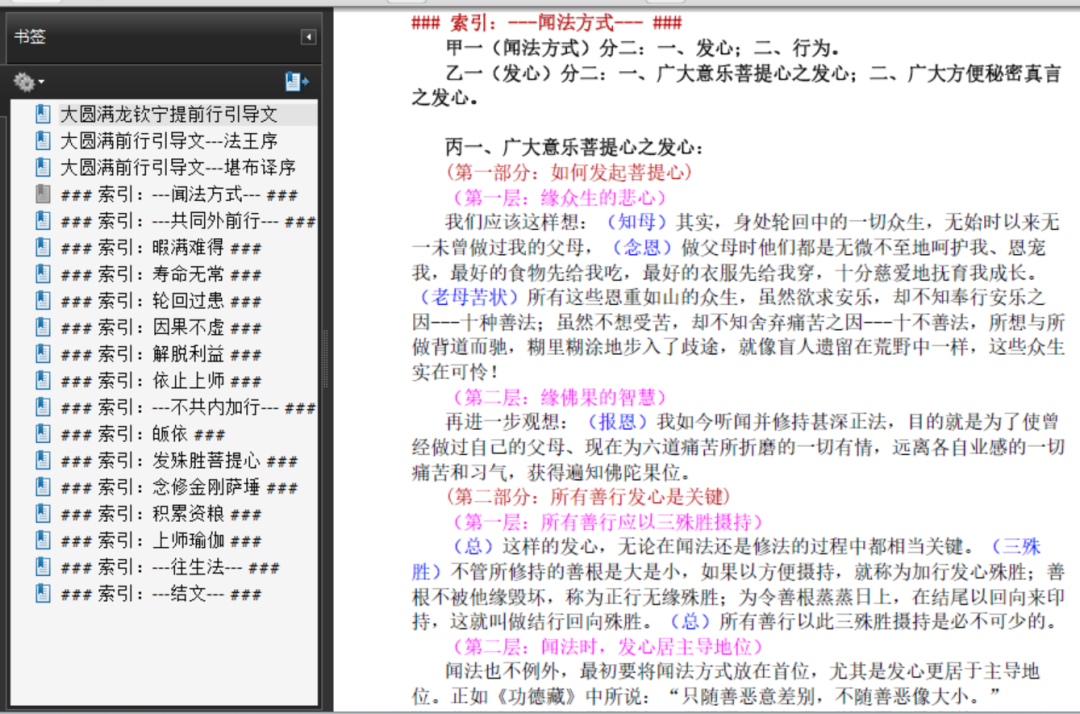The image size is (1080, 714).
Task: Open bookmark 索引：轮回过患
Action: click(x=160, y=301)
